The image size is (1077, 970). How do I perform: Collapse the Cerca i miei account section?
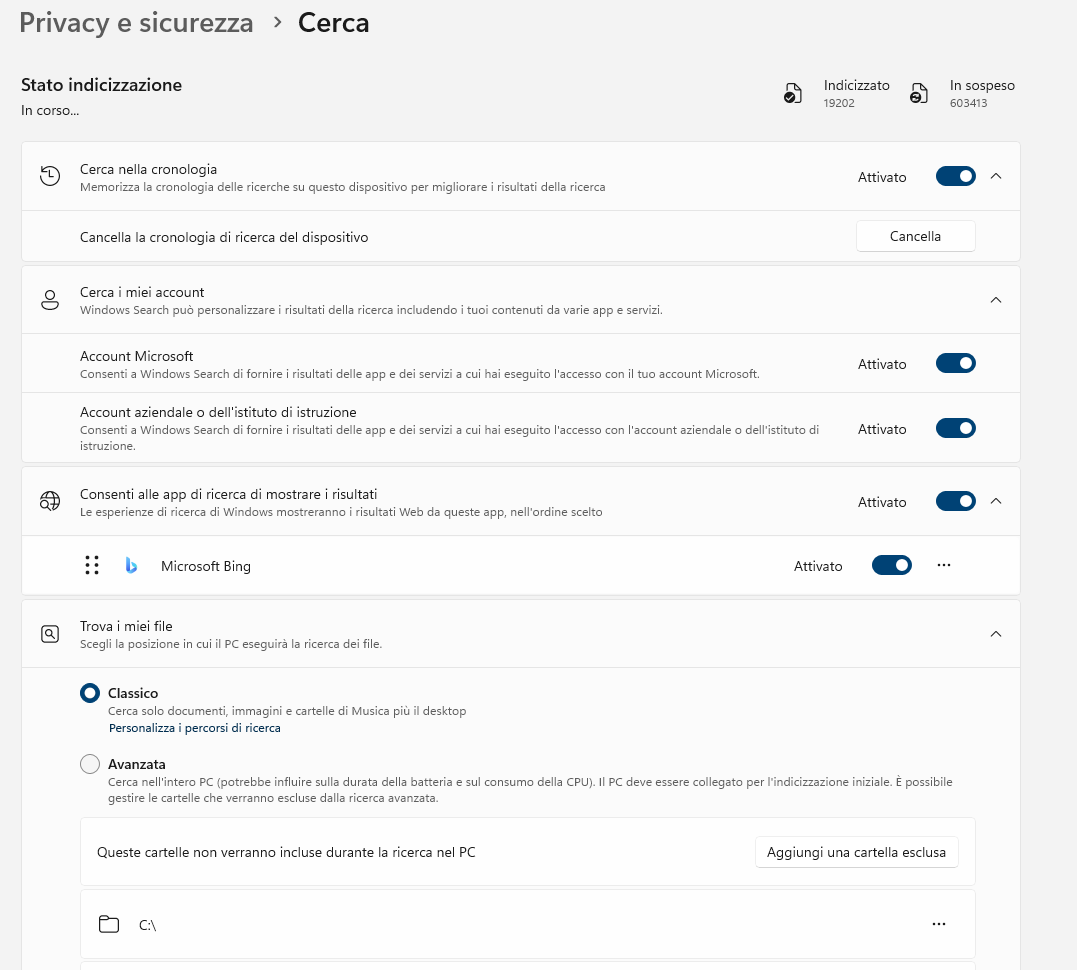click(995, 300)
